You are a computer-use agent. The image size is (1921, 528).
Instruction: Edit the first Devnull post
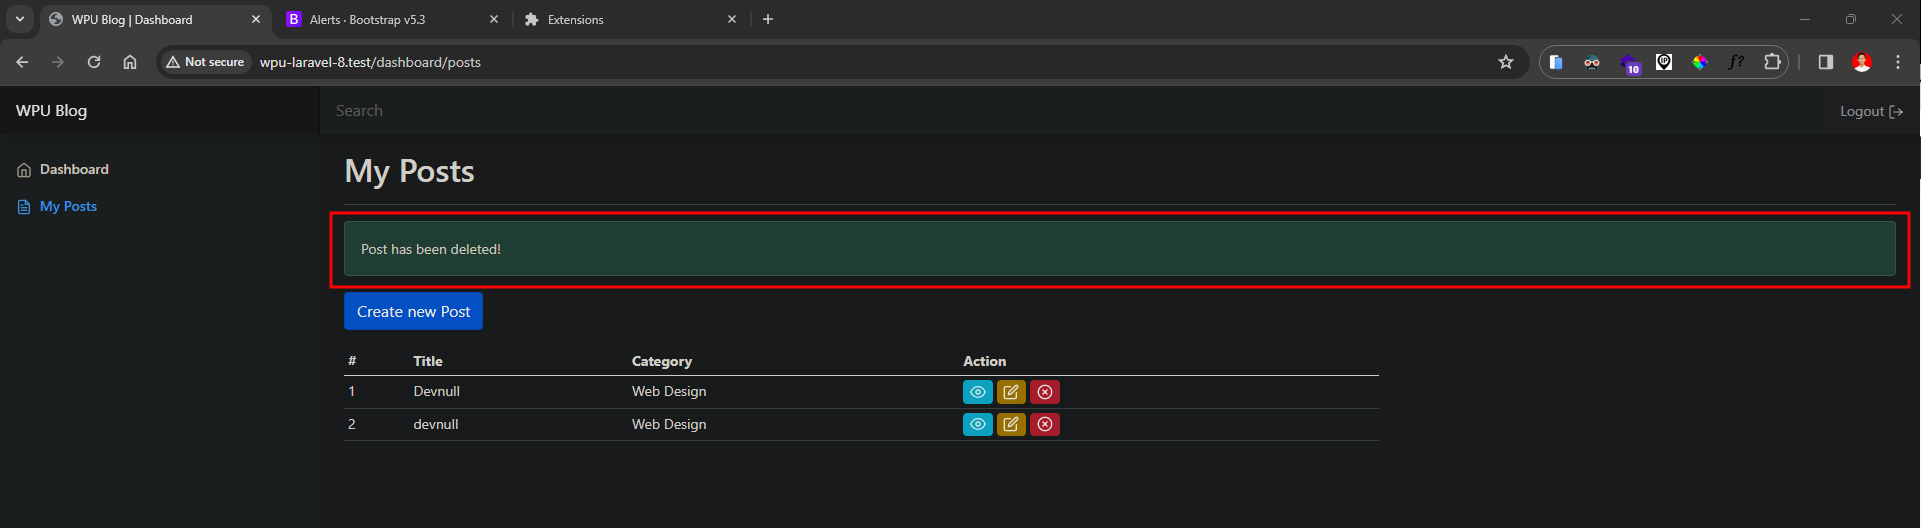(1011, 392)
